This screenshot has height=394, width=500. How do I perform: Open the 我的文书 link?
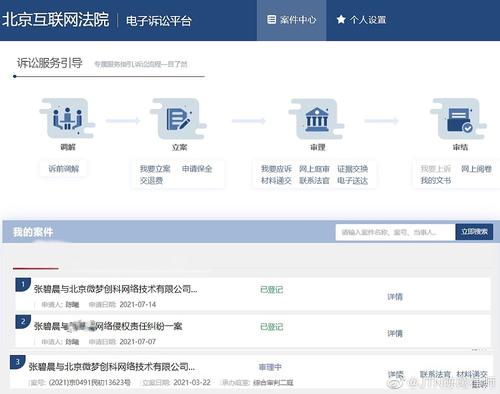click(436, 181)
